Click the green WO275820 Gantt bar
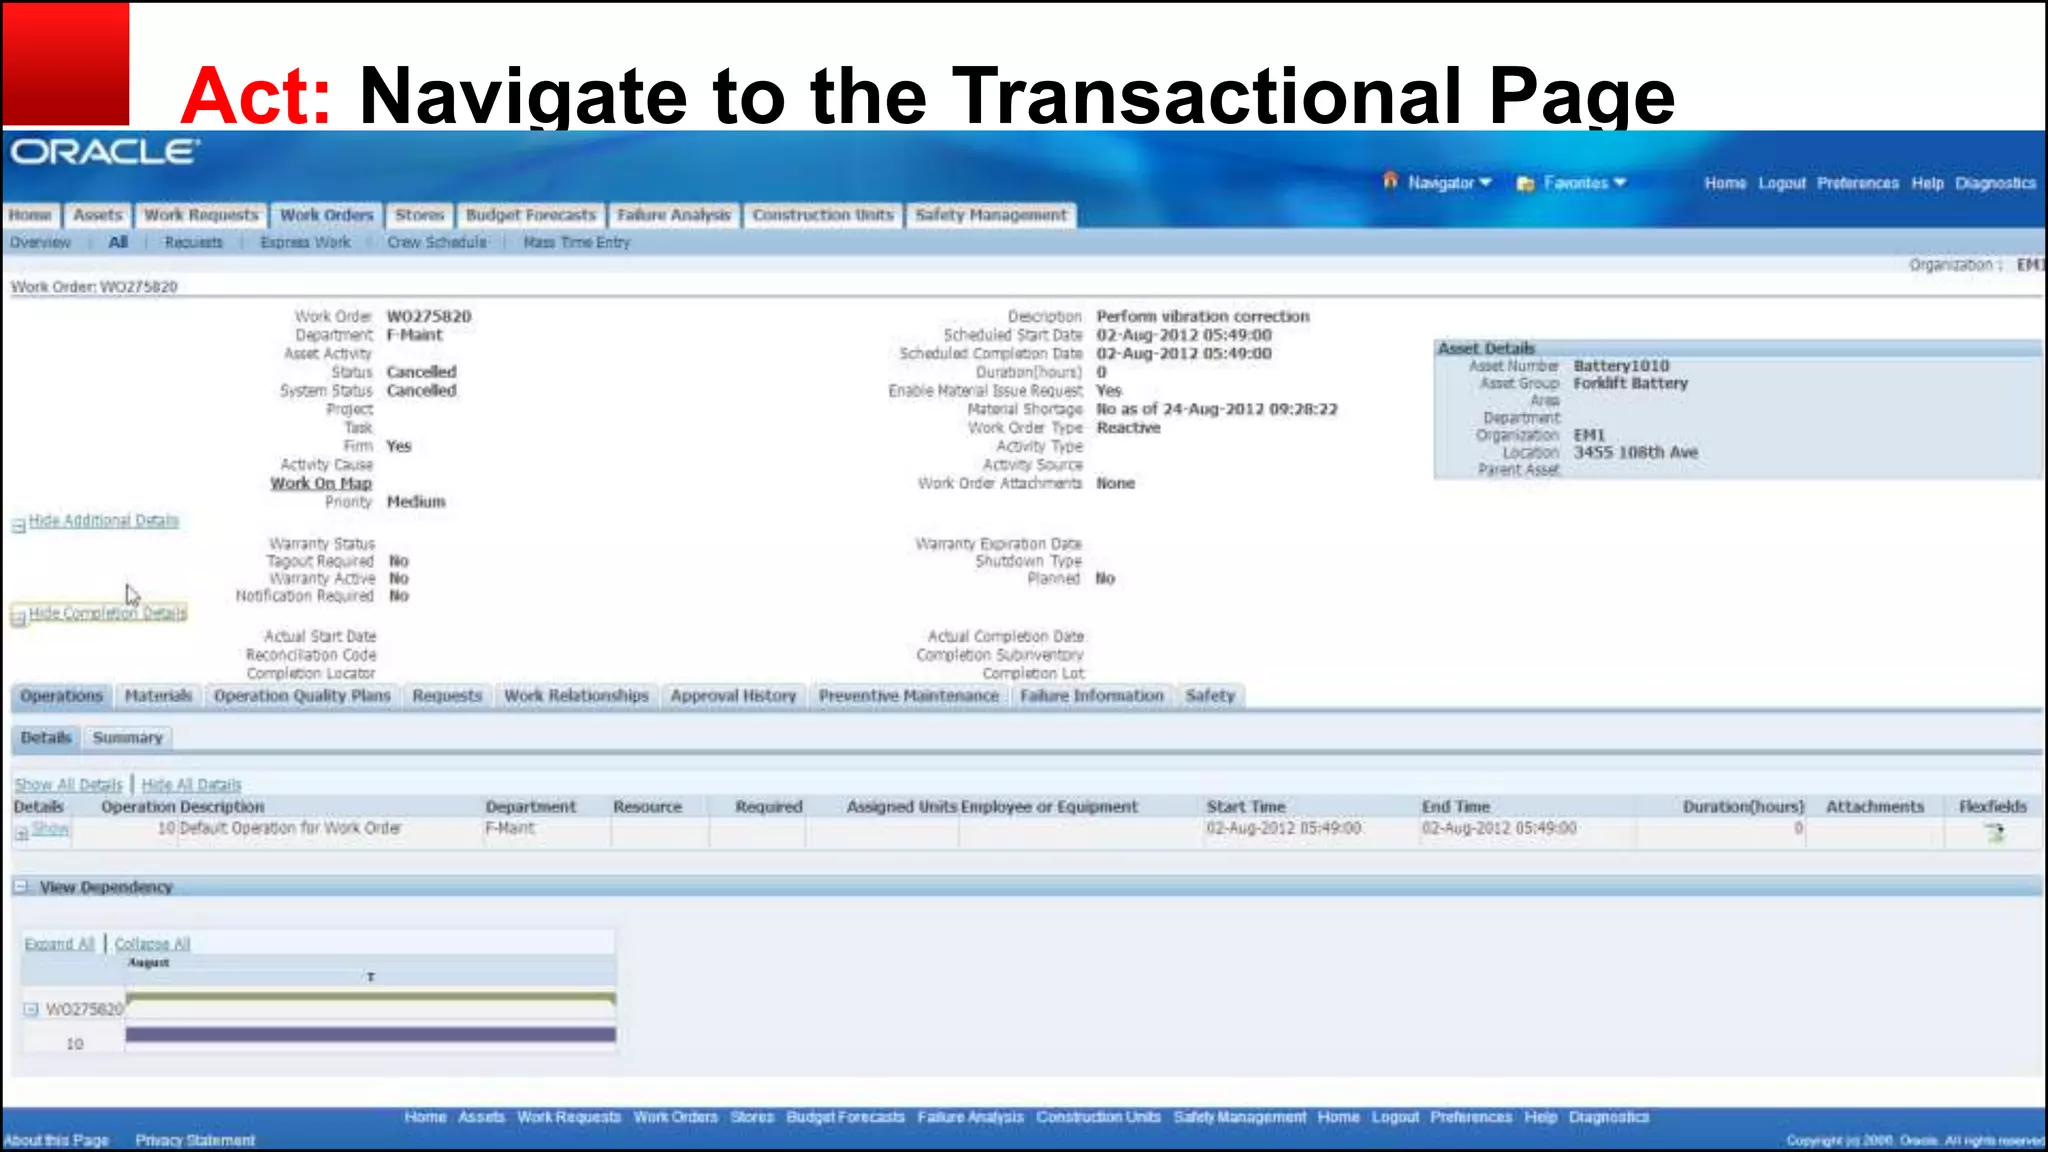 pyautogui.click(x=370, y=997)
